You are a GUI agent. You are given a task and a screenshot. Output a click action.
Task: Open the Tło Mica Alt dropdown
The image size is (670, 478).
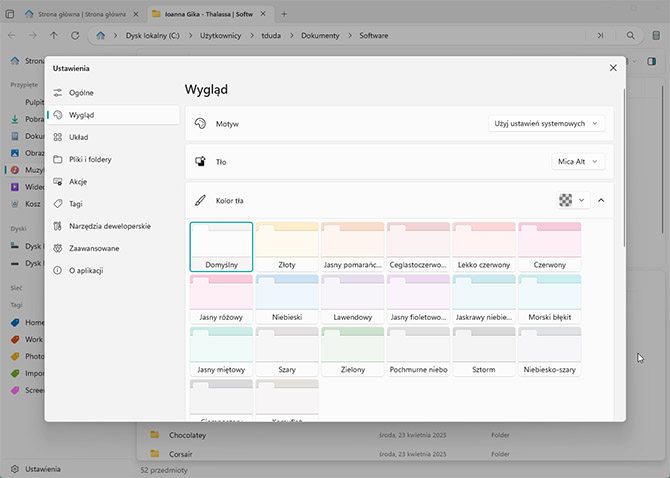click(x=578, y=161)
